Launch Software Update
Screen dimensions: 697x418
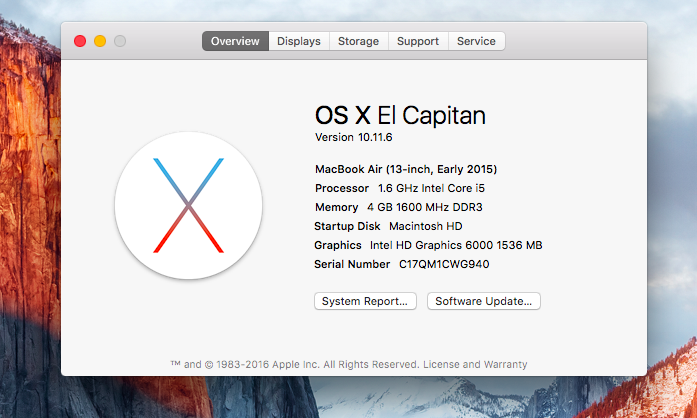[484, 301]
